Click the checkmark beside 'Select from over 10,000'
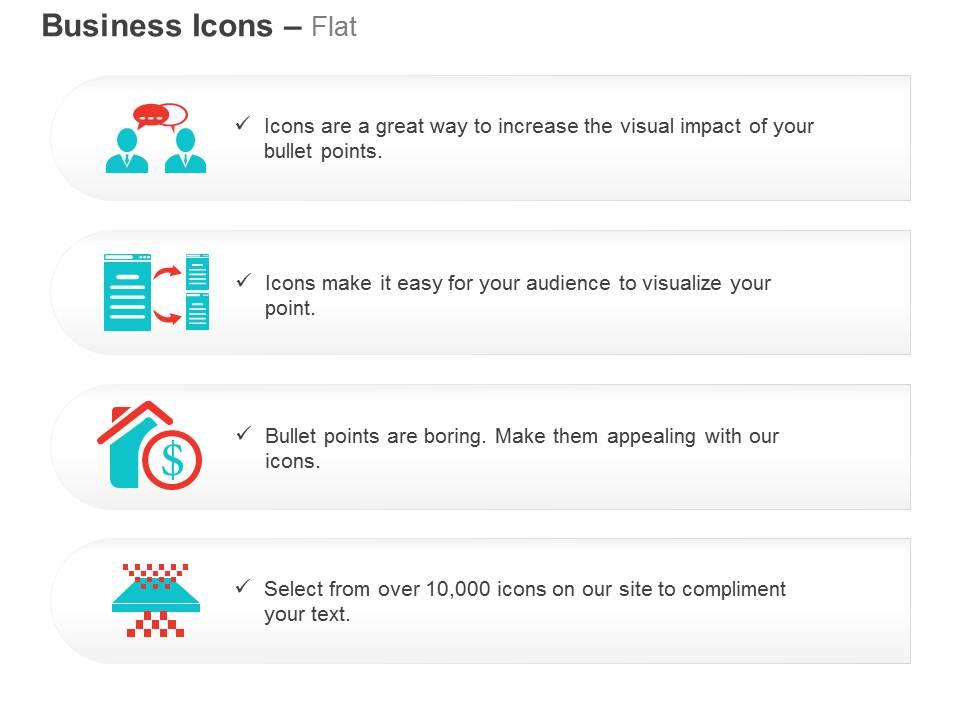Image resolution: width=960 pixels, height=720 pixels. pos(243,587)
